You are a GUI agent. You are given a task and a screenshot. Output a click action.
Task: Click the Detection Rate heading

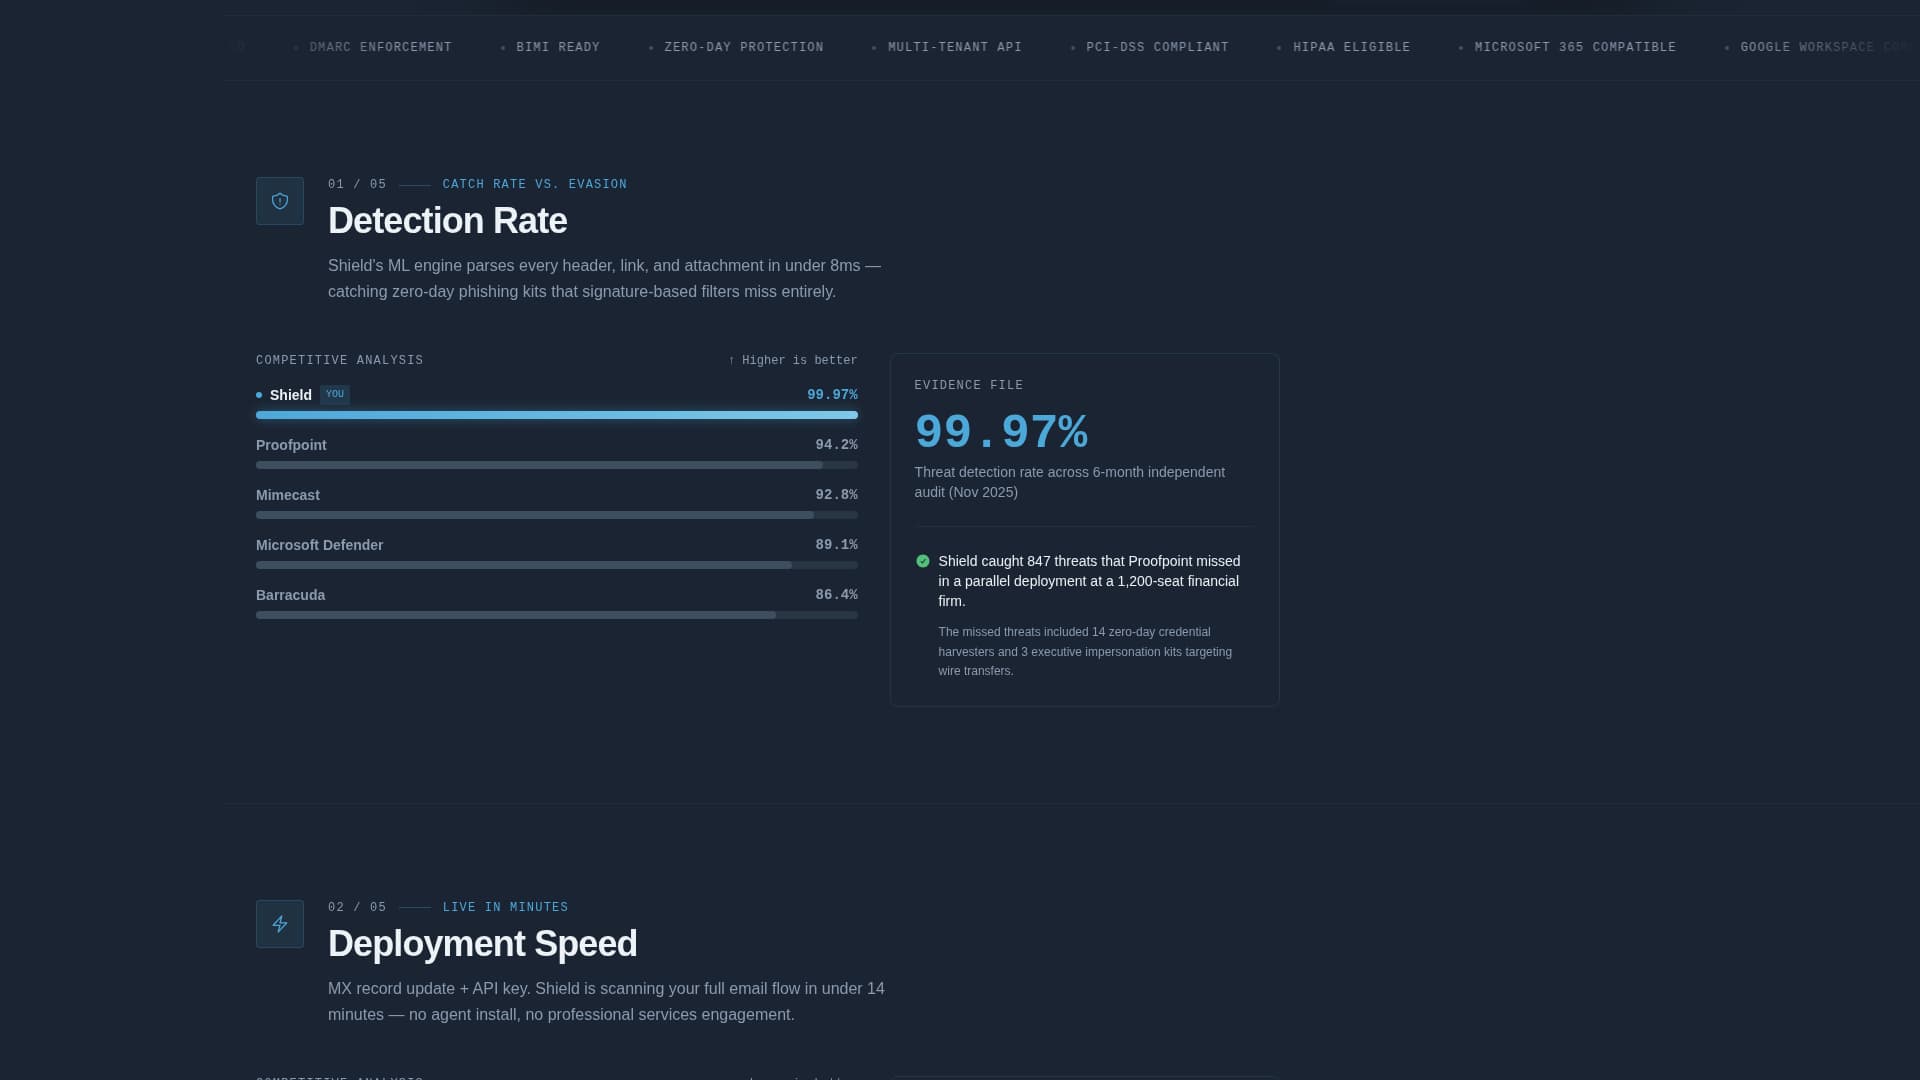[x=447, y=221]
